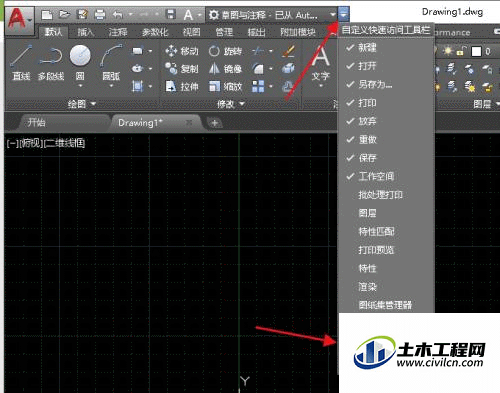This screenshot has width=500, height=393.
Task: Toggle the layer lock icon
Action: (x=461, y=51)
